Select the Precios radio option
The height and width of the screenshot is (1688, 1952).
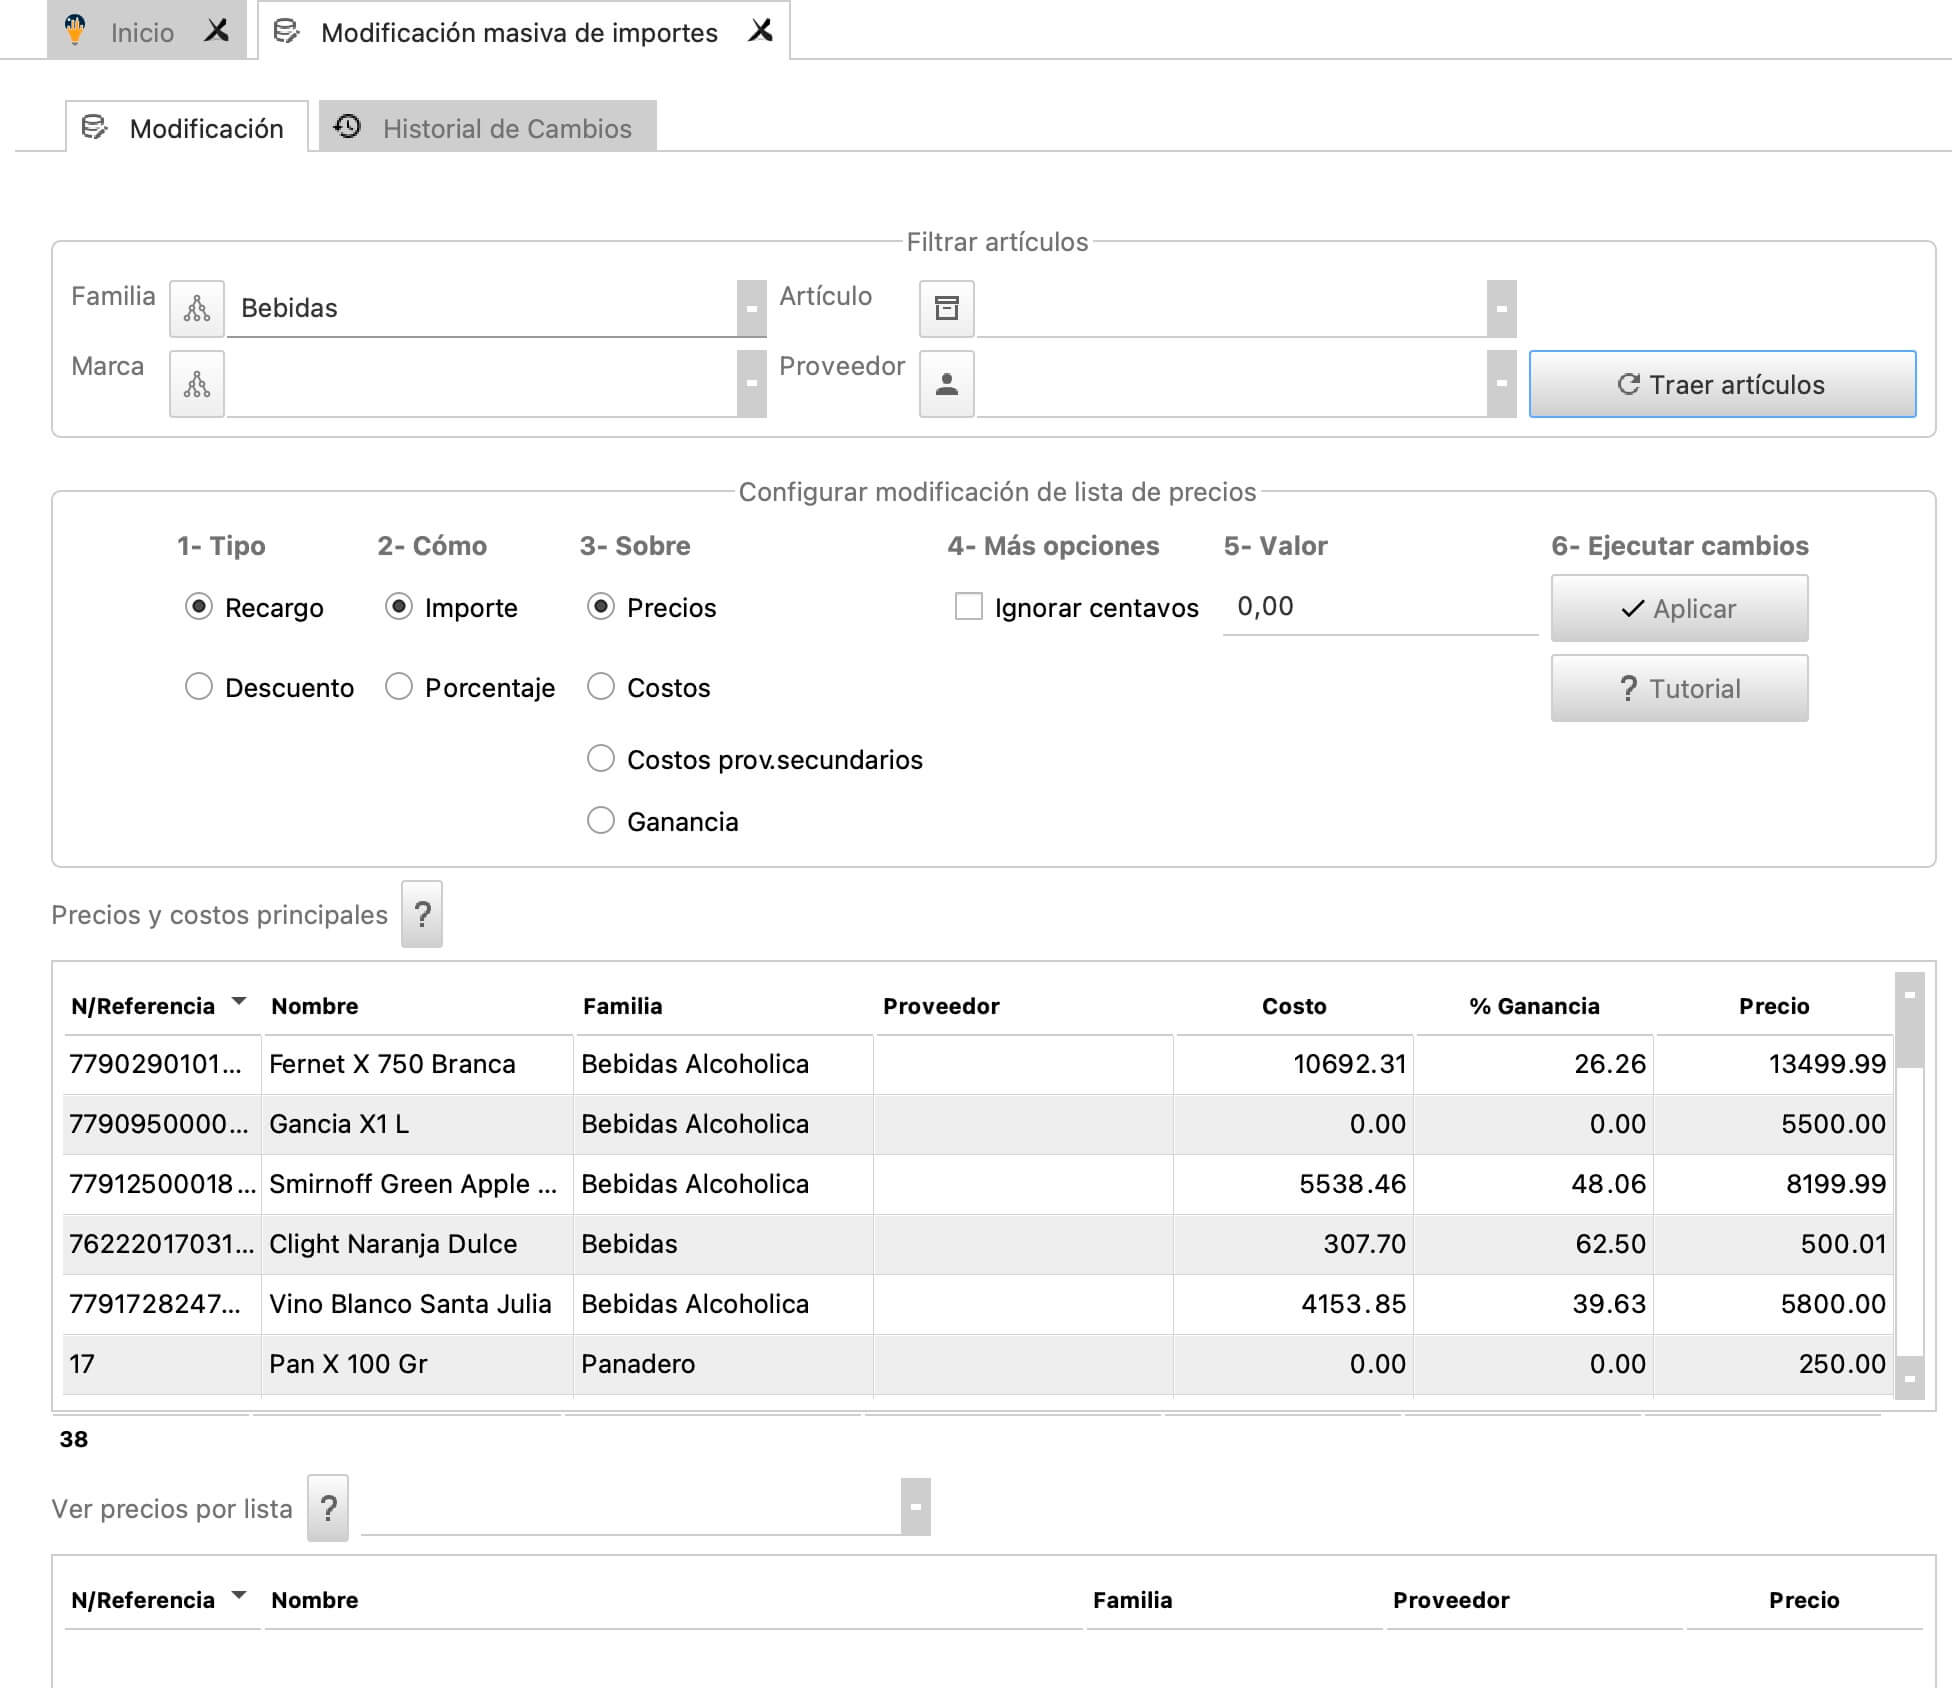pyautogui.click(x=601, y=607)
